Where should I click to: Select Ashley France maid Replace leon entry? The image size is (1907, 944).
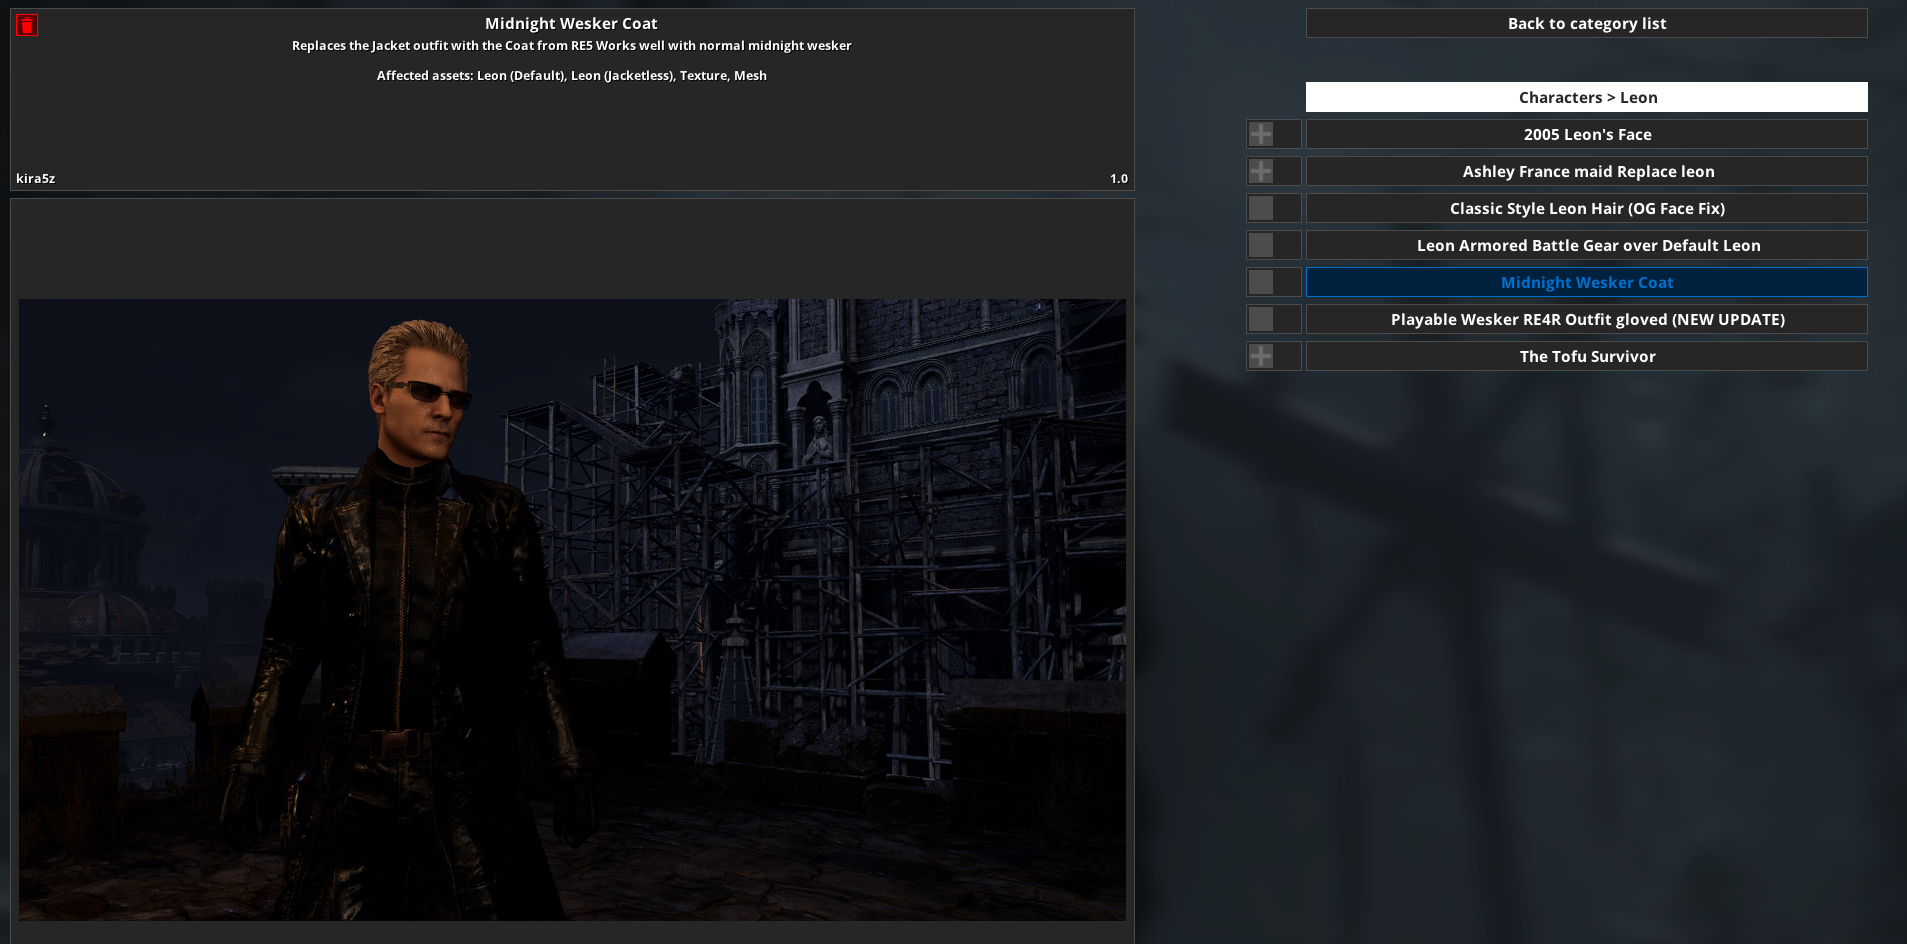tap(1586, 171)
